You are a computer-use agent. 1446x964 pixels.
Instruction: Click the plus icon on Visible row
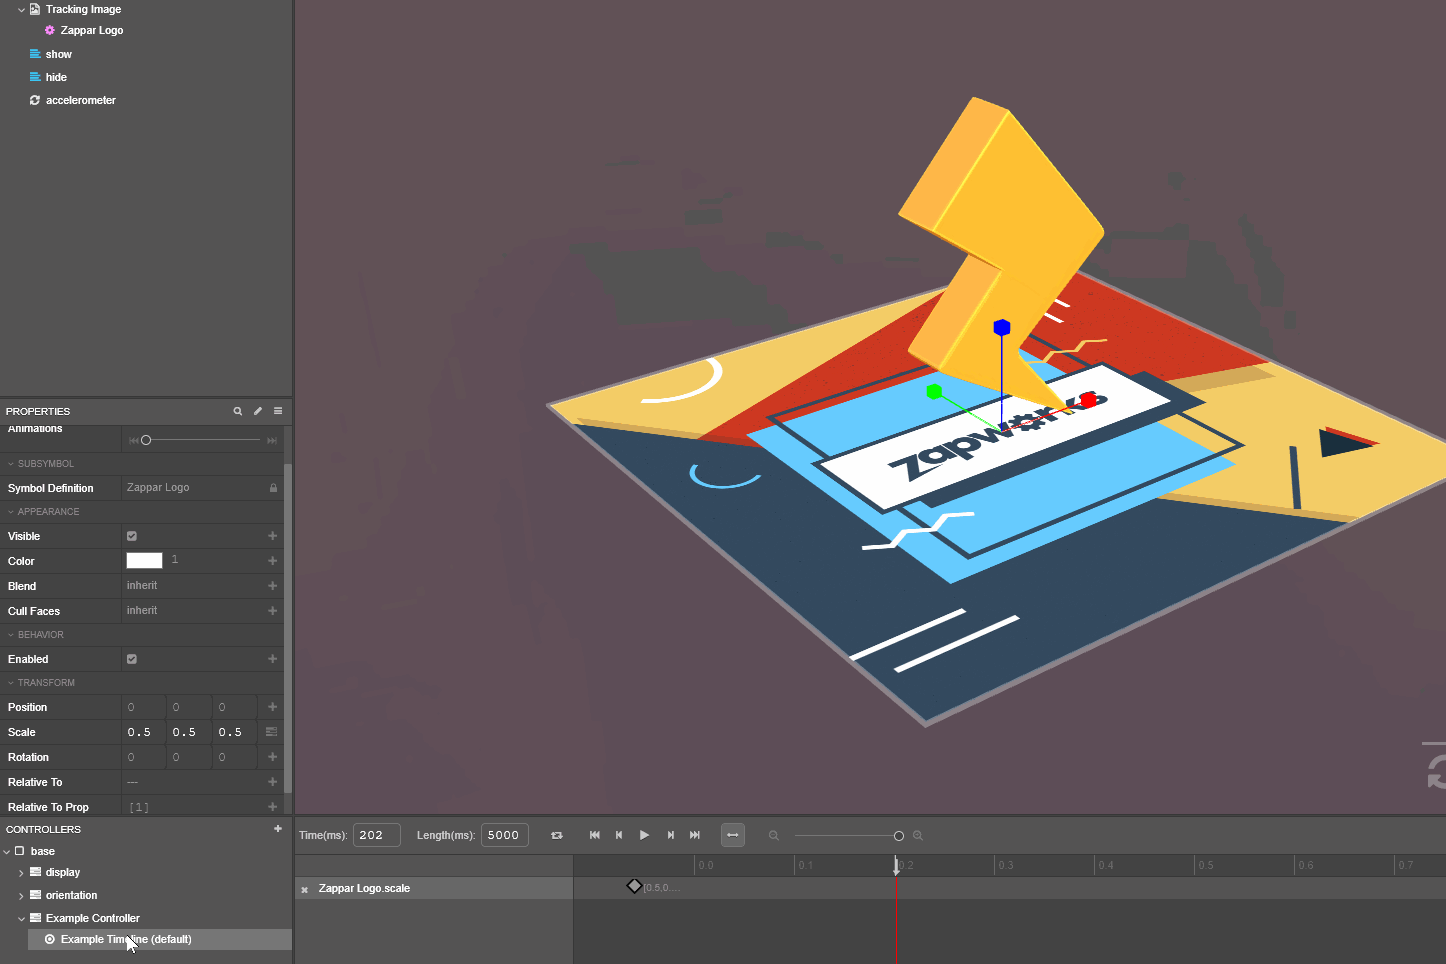click(272, 536)
